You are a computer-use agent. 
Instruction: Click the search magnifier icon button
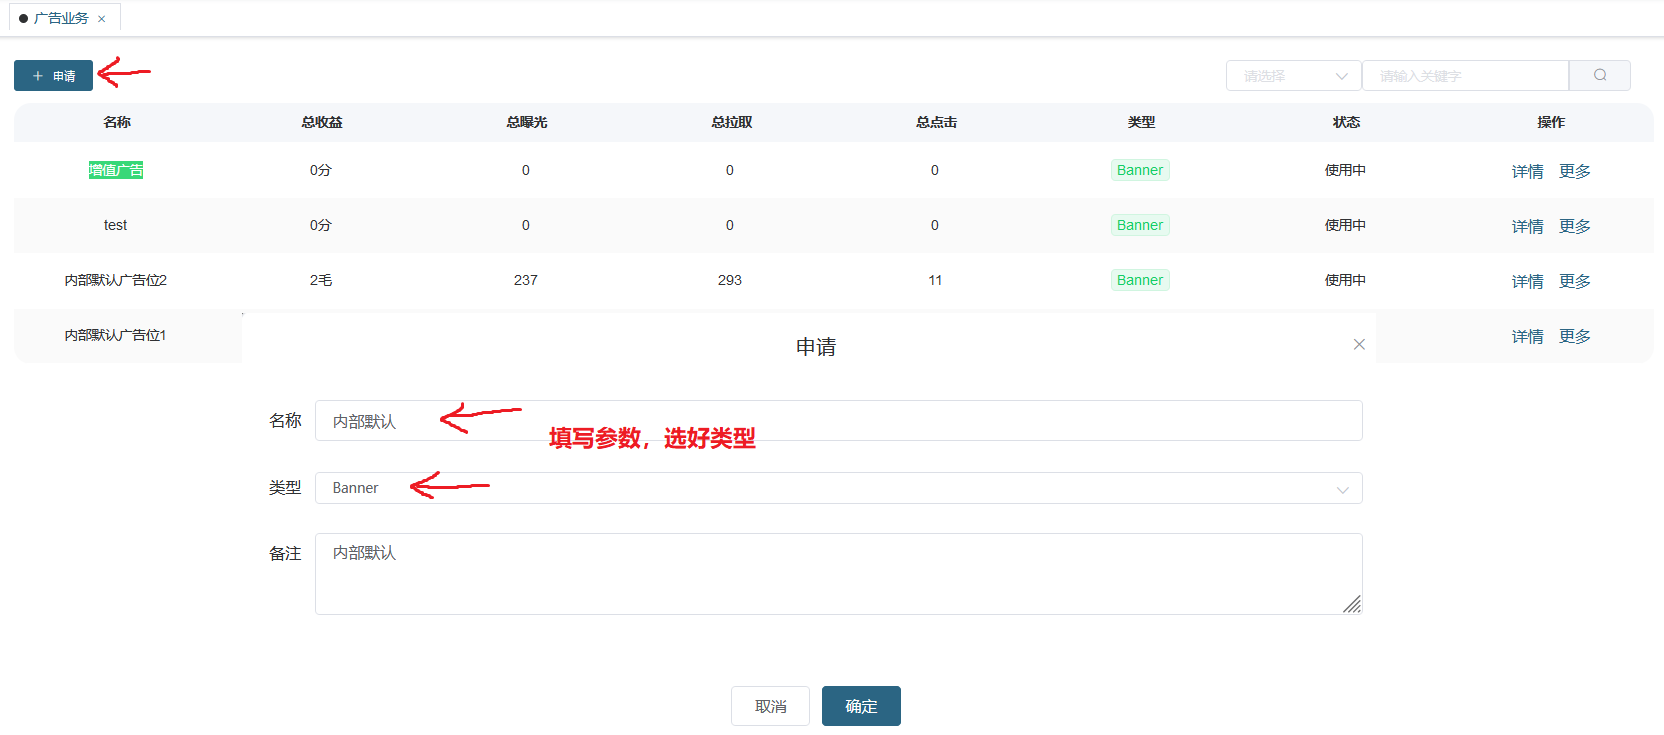pyautogui.click(x=1599, y=75)
